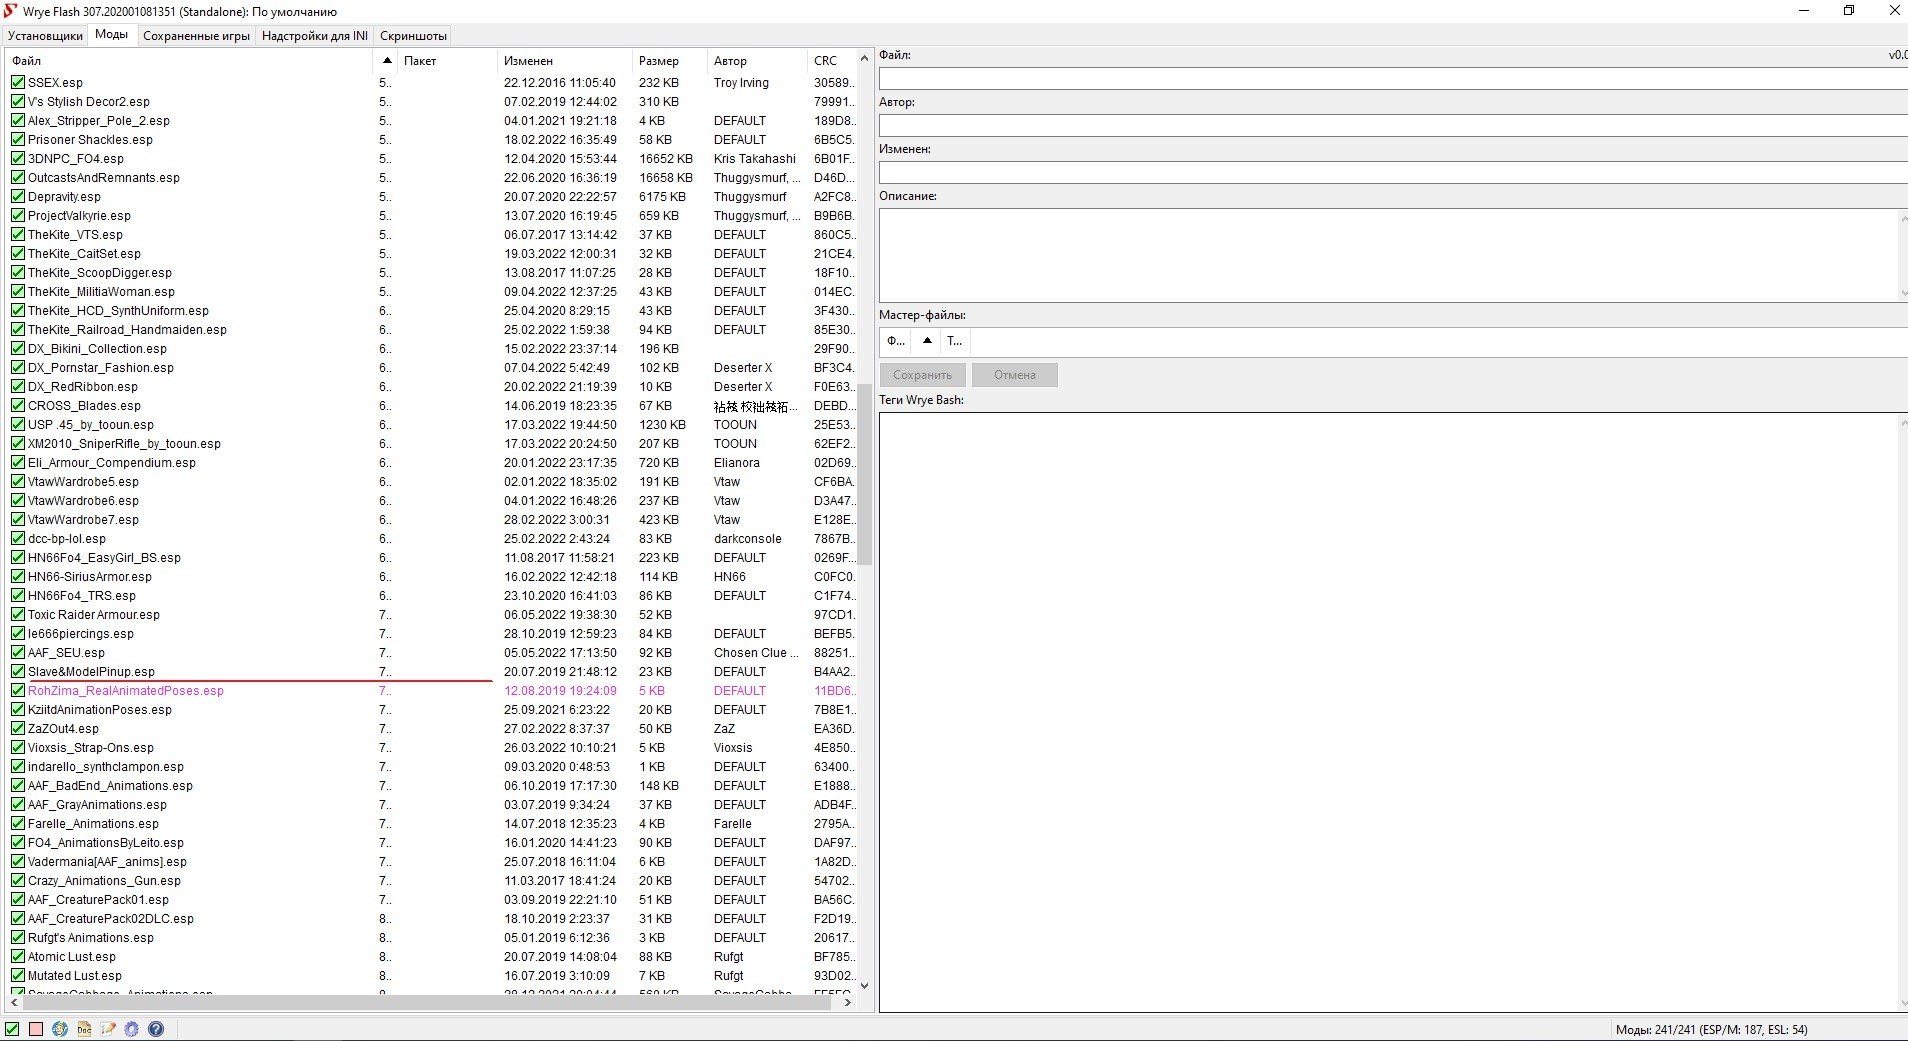Click the green checkmark status bar icon
1908x1041 pixels.
coord(12,1029)
